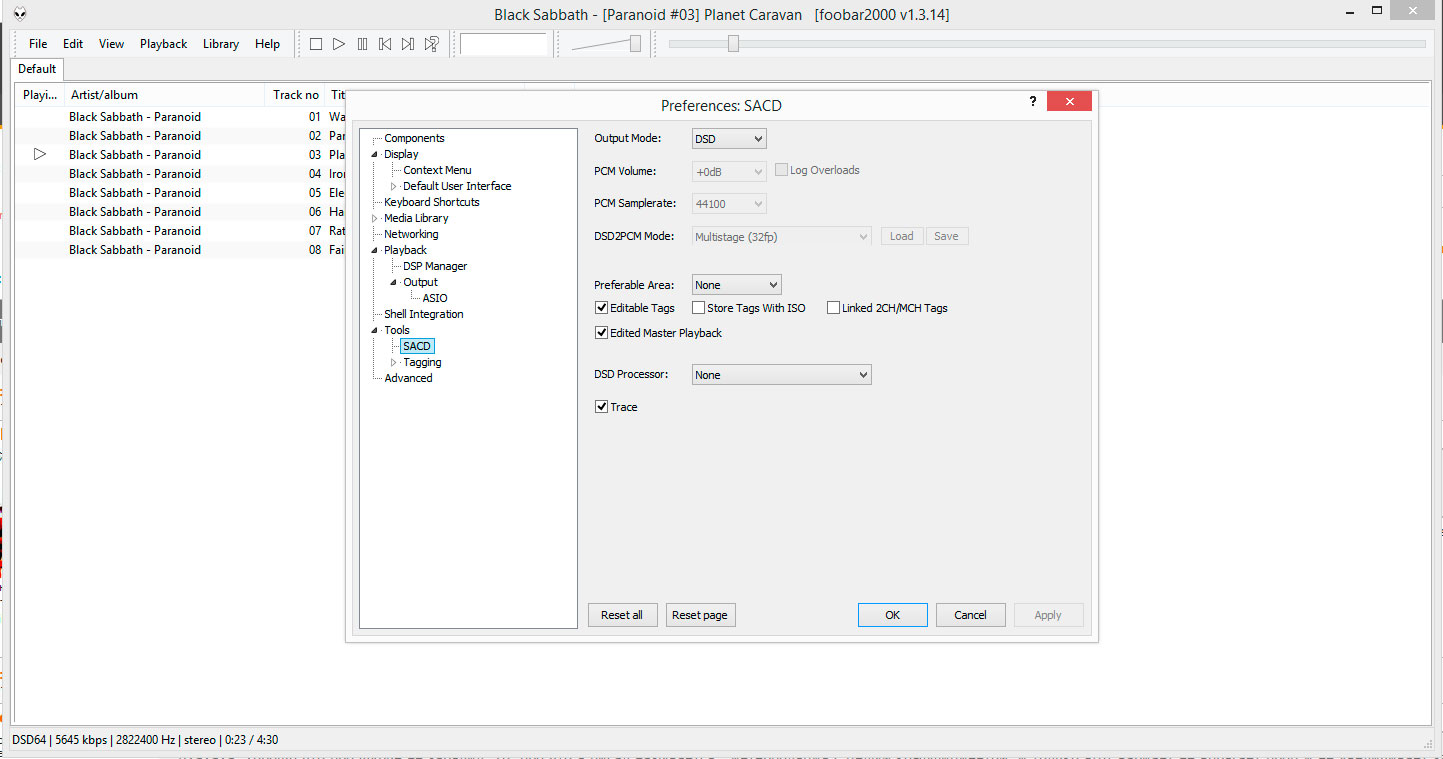Click the Stop playback toolbar icon

315,44
